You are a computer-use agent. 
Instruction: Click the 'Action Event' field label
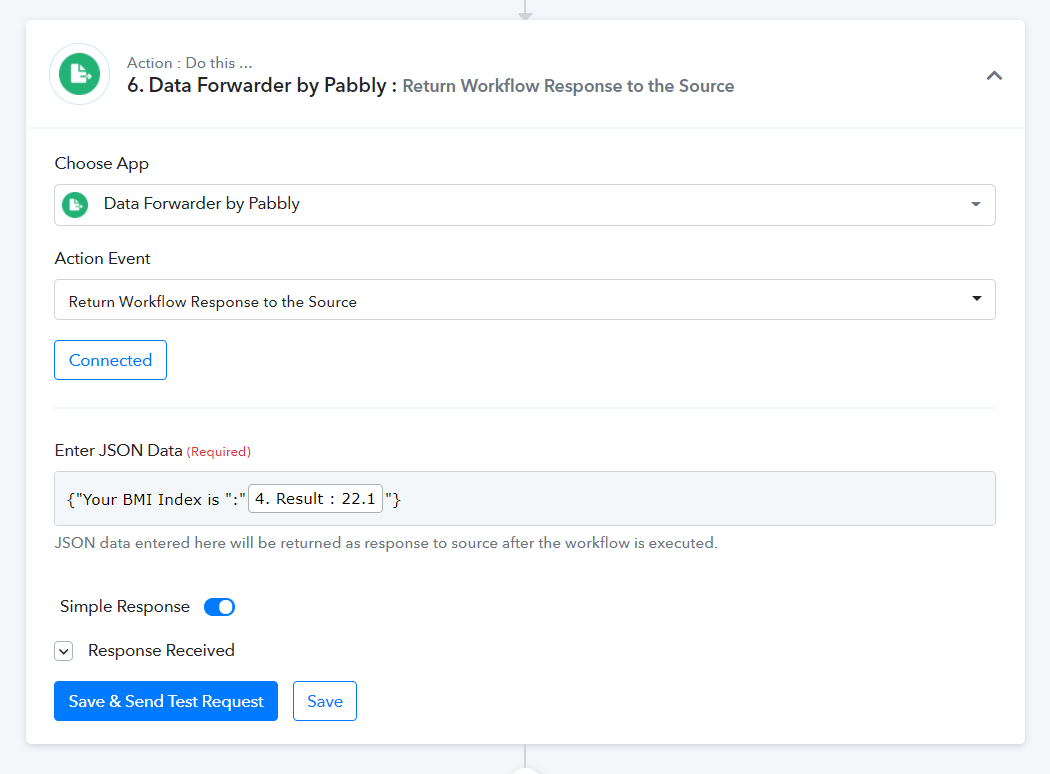coord(102,258)
